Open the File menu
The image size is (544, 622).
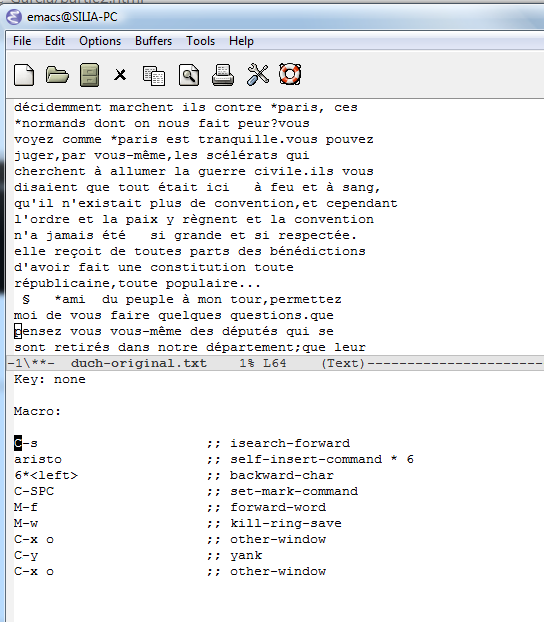[x=22, y=41]
